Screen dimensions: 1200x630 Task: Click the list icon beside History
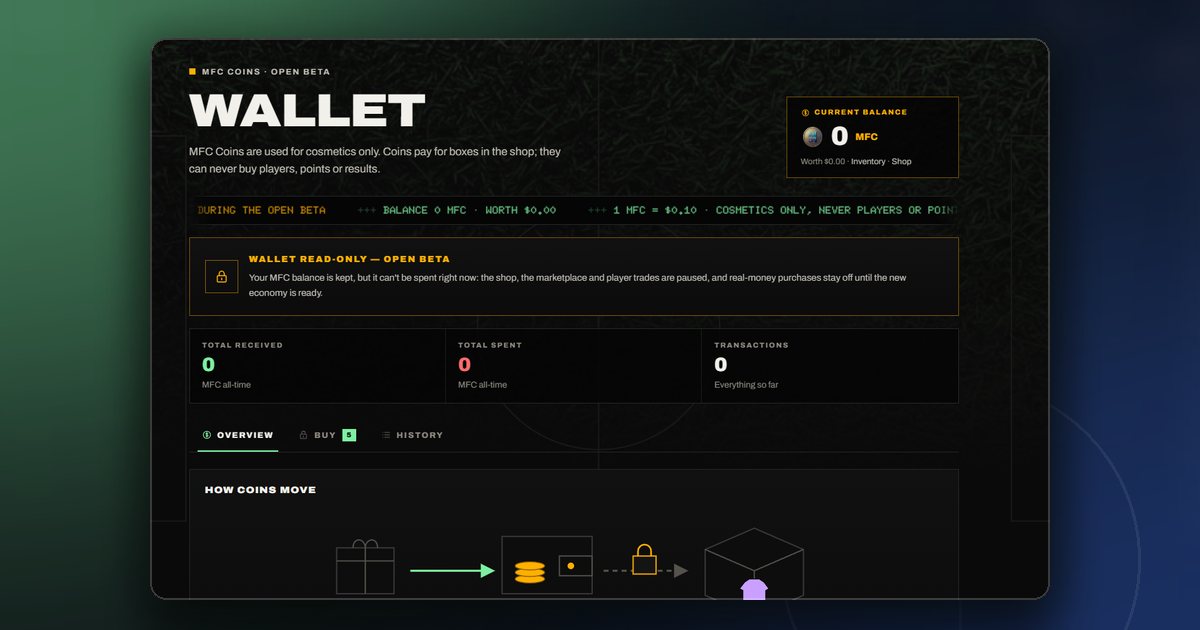pyautogui.click(x=386, y=435)
